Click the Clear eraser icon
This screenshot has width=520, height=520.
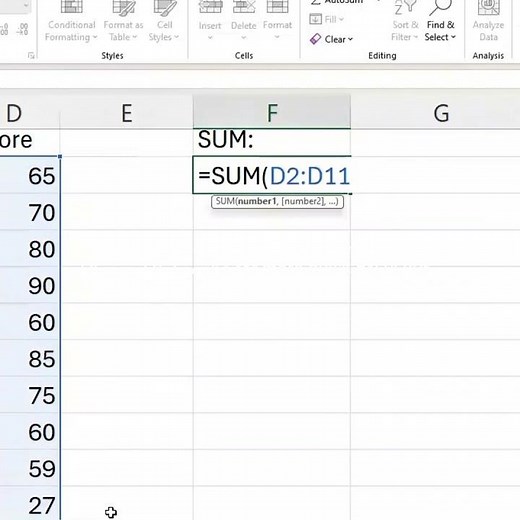(315, 39)
